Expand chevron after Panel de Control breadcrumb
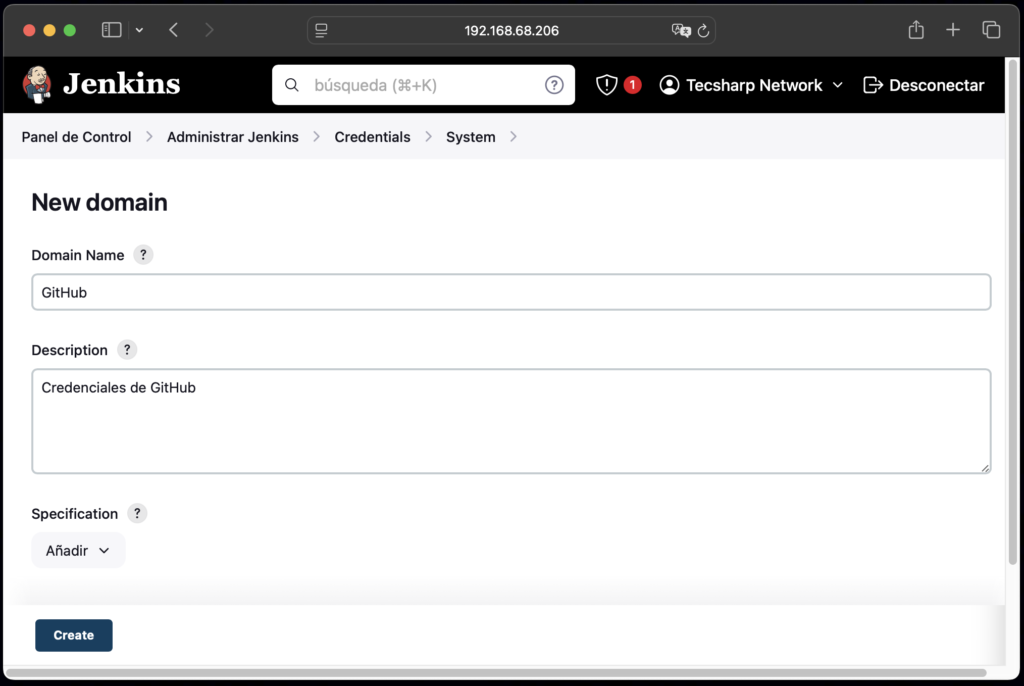 point(149,137)
